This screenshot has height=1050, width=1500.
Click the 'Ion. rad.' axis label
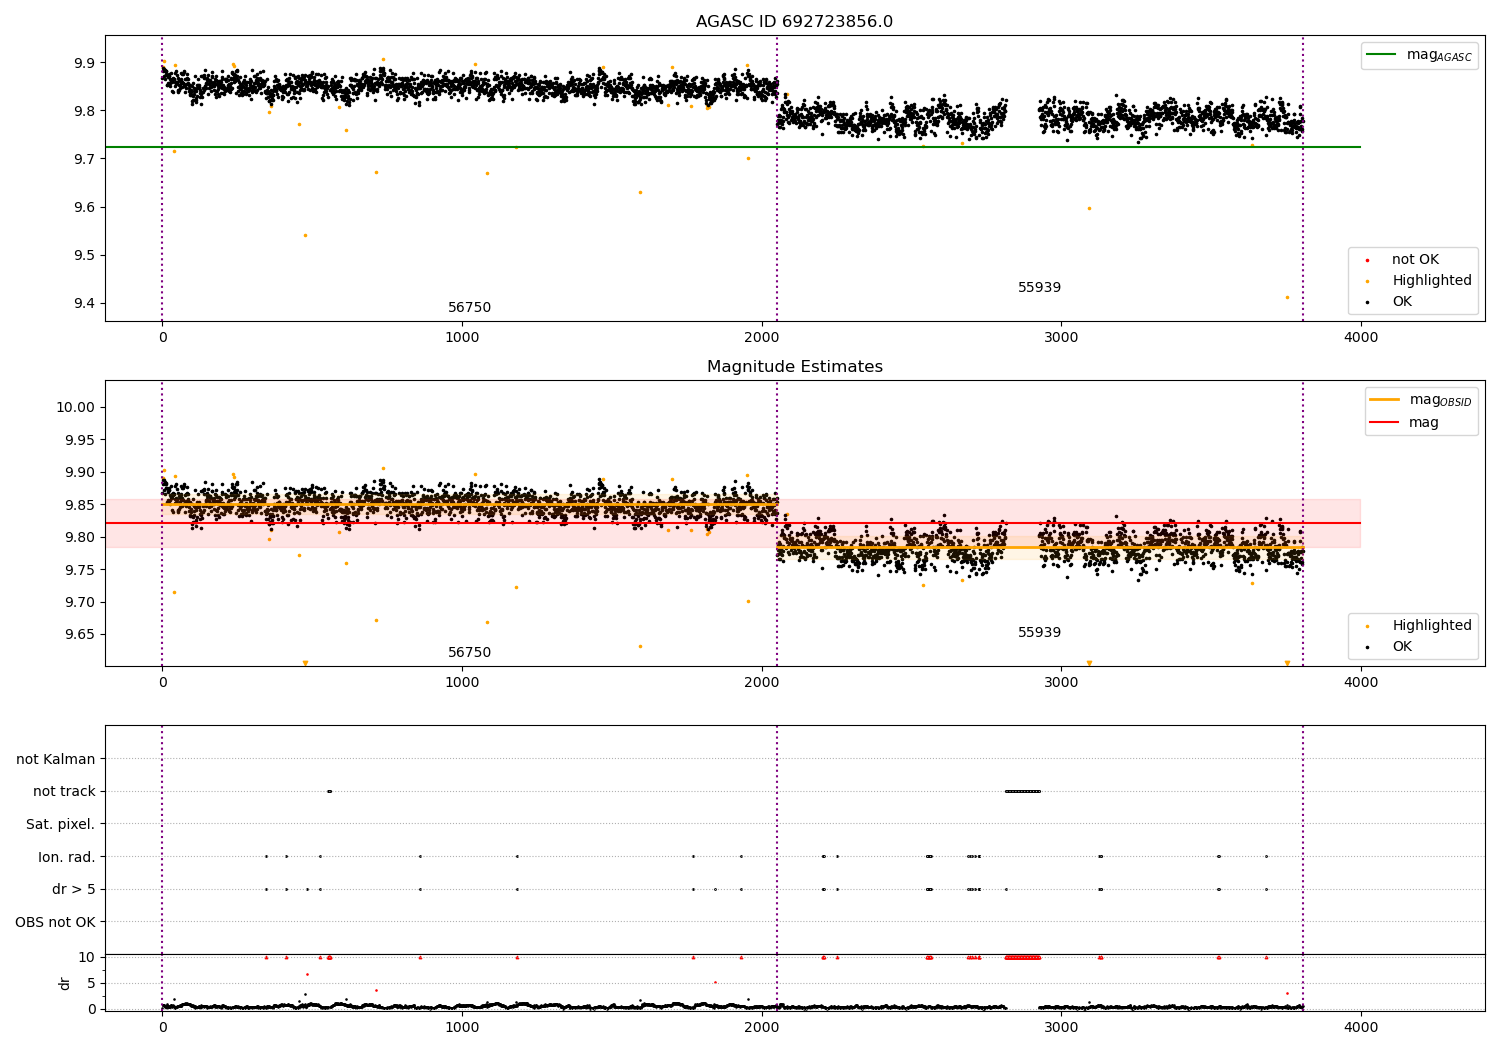(x=67, y=857)
